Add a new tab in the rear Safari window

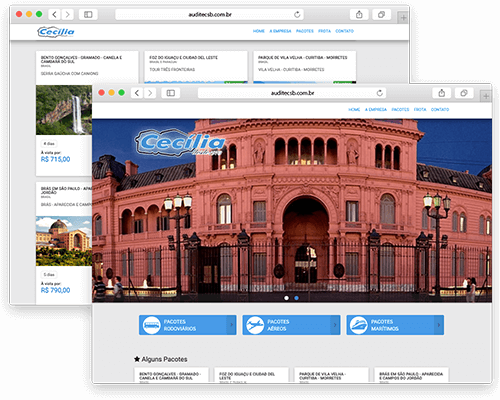tap(403, 18)
